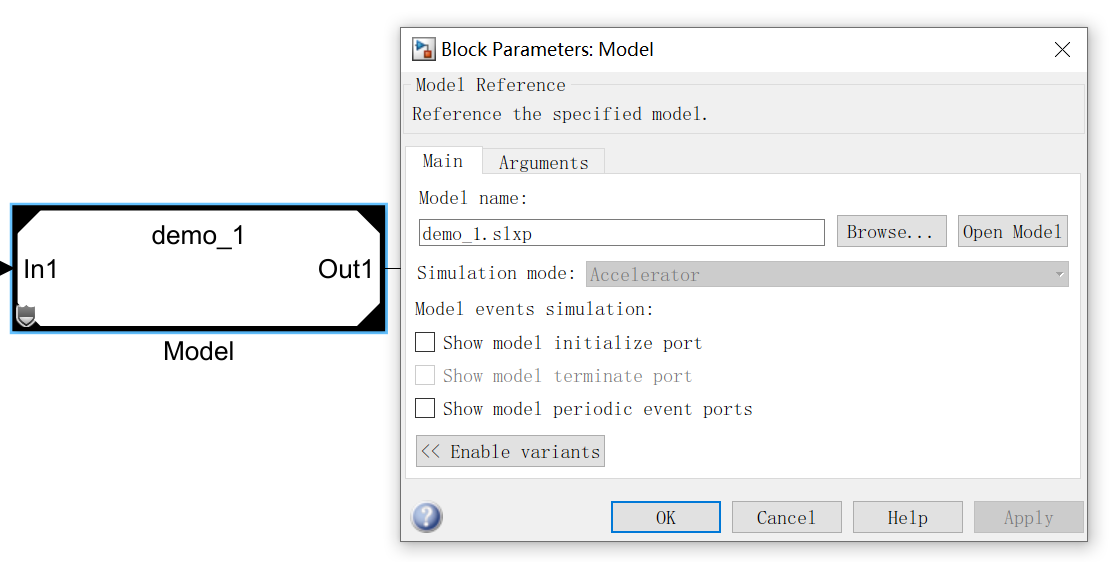Image resolution: width=1109 pixels, height=562 pixels.
Task: Check Show model periodic event ports
Action: pos(425,409)
